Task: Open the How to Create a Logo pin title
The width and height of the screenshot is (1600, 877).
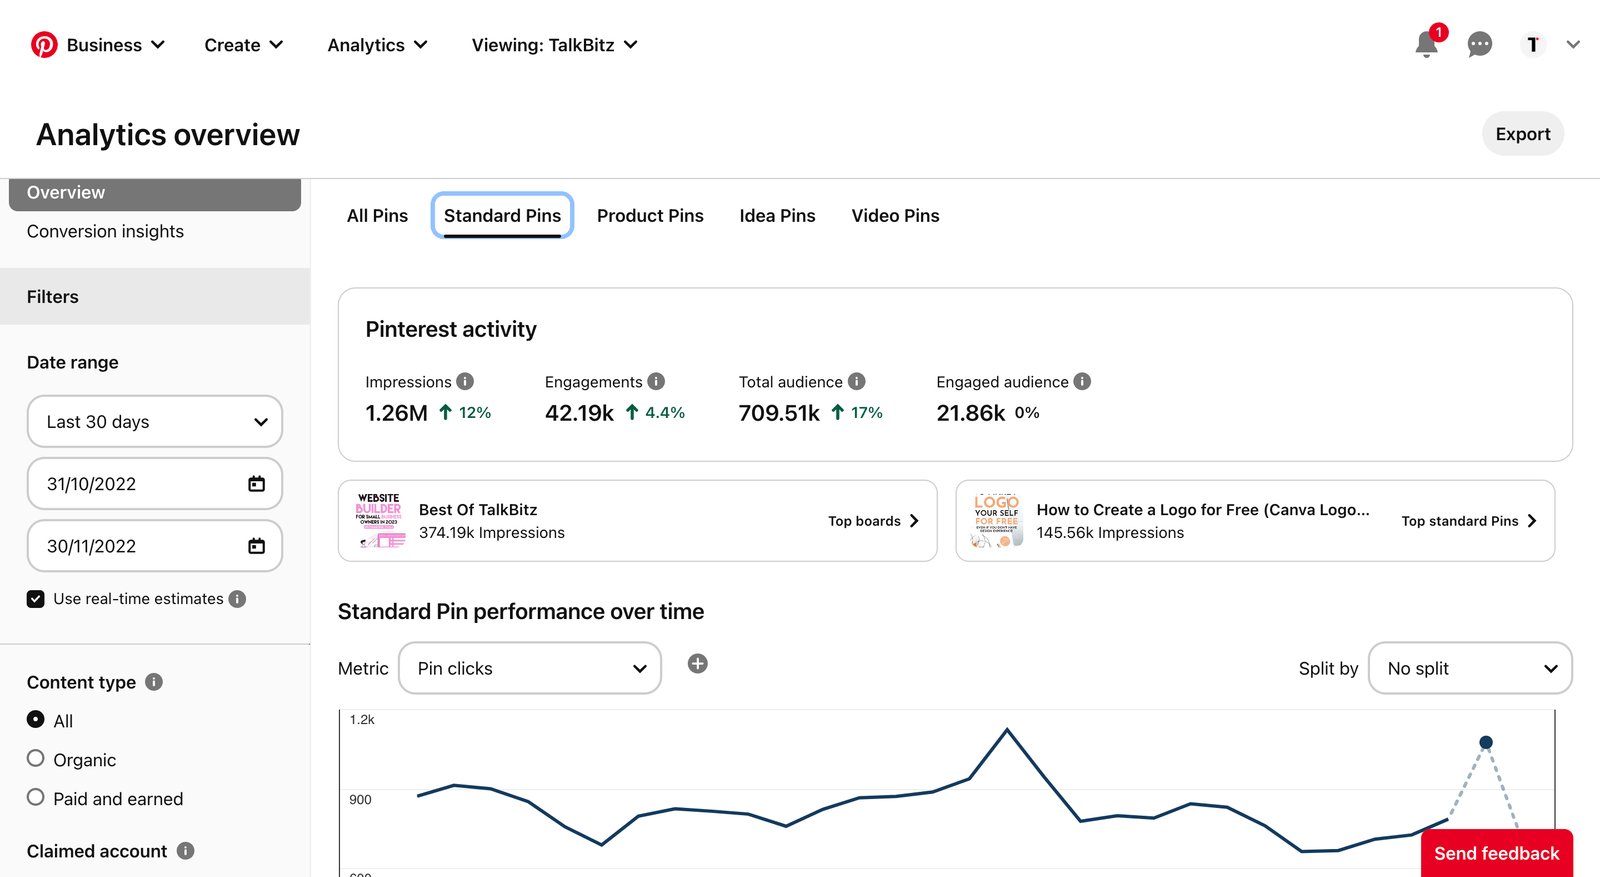Action: (1203, 510)
